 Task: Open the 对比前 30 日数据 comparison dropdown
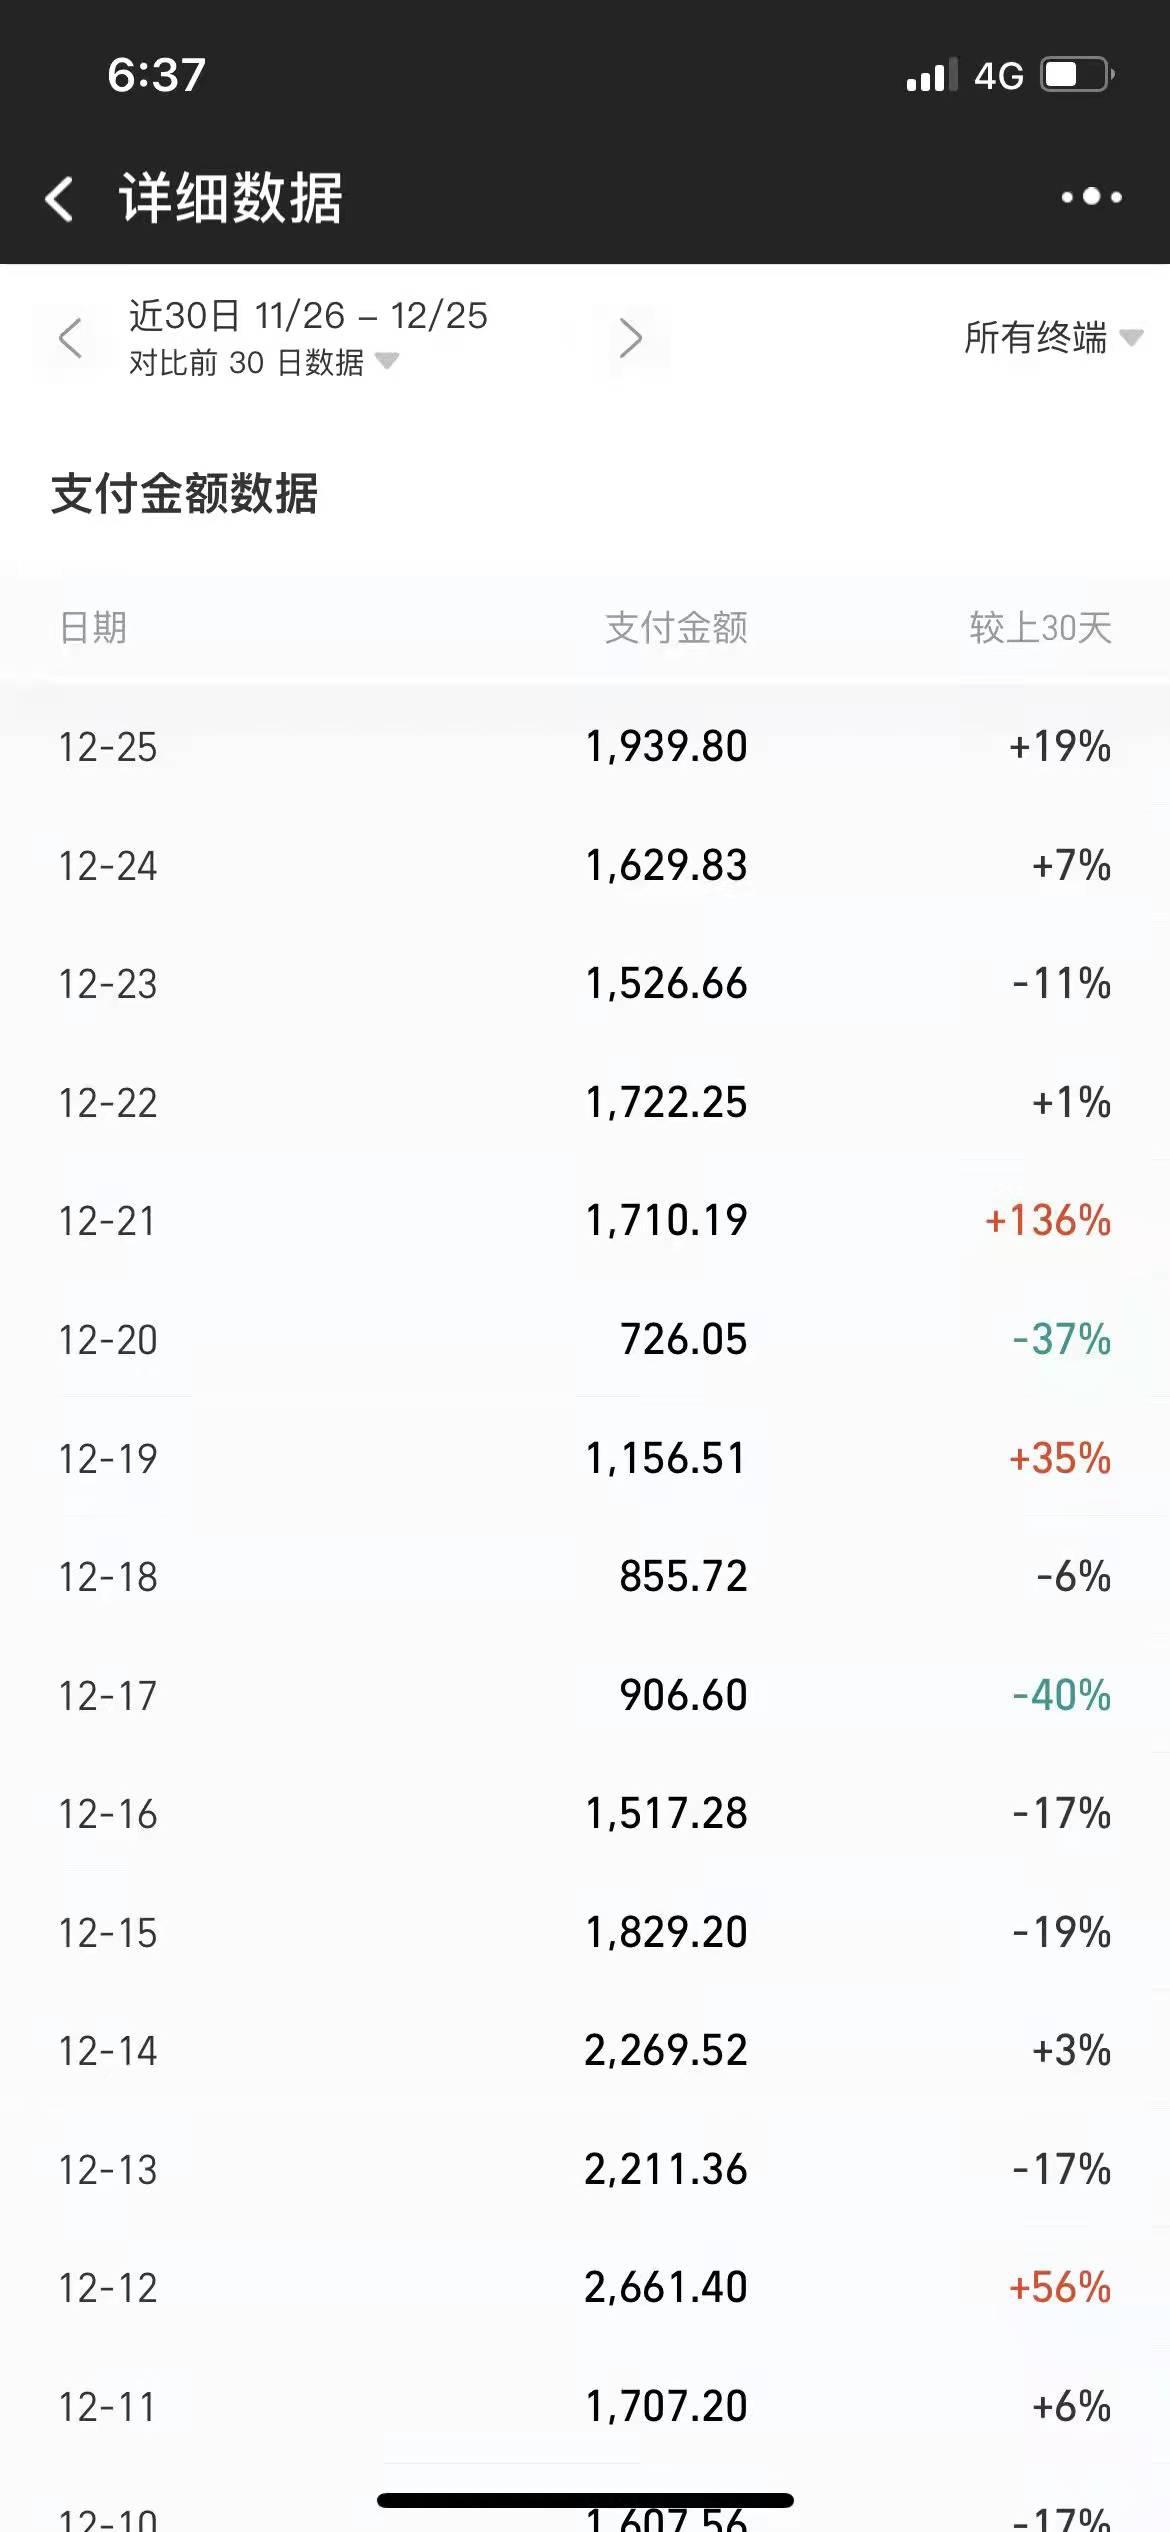(x=263, y=362)
